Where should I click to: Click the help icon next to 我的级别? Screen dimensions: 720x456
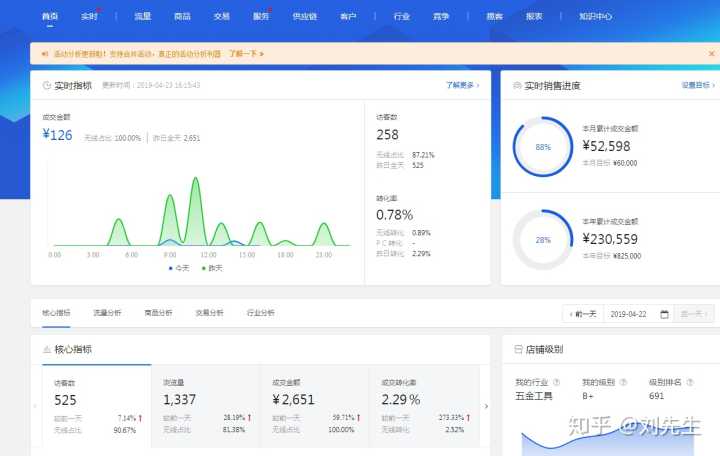[x=623, y=382]
